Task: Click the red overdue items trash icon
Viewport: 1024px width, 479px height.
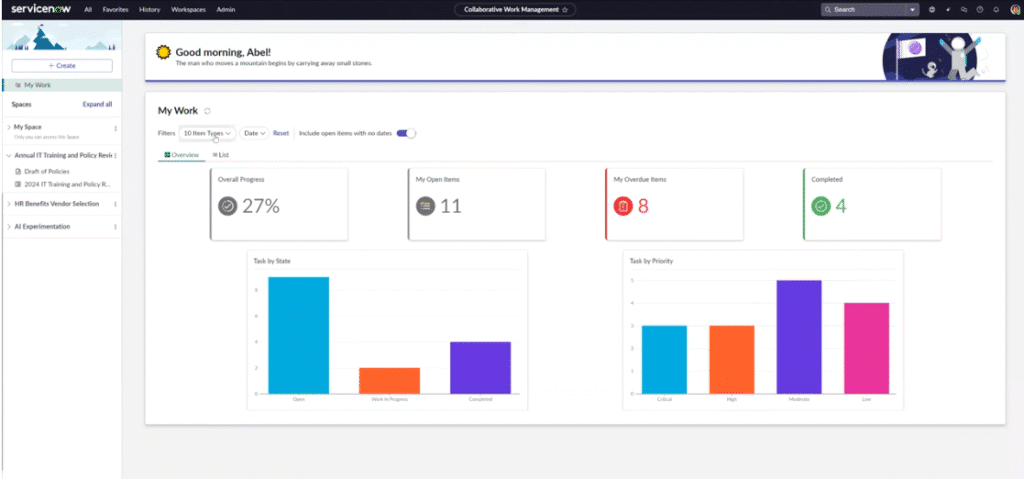Action: click(623, 207)
